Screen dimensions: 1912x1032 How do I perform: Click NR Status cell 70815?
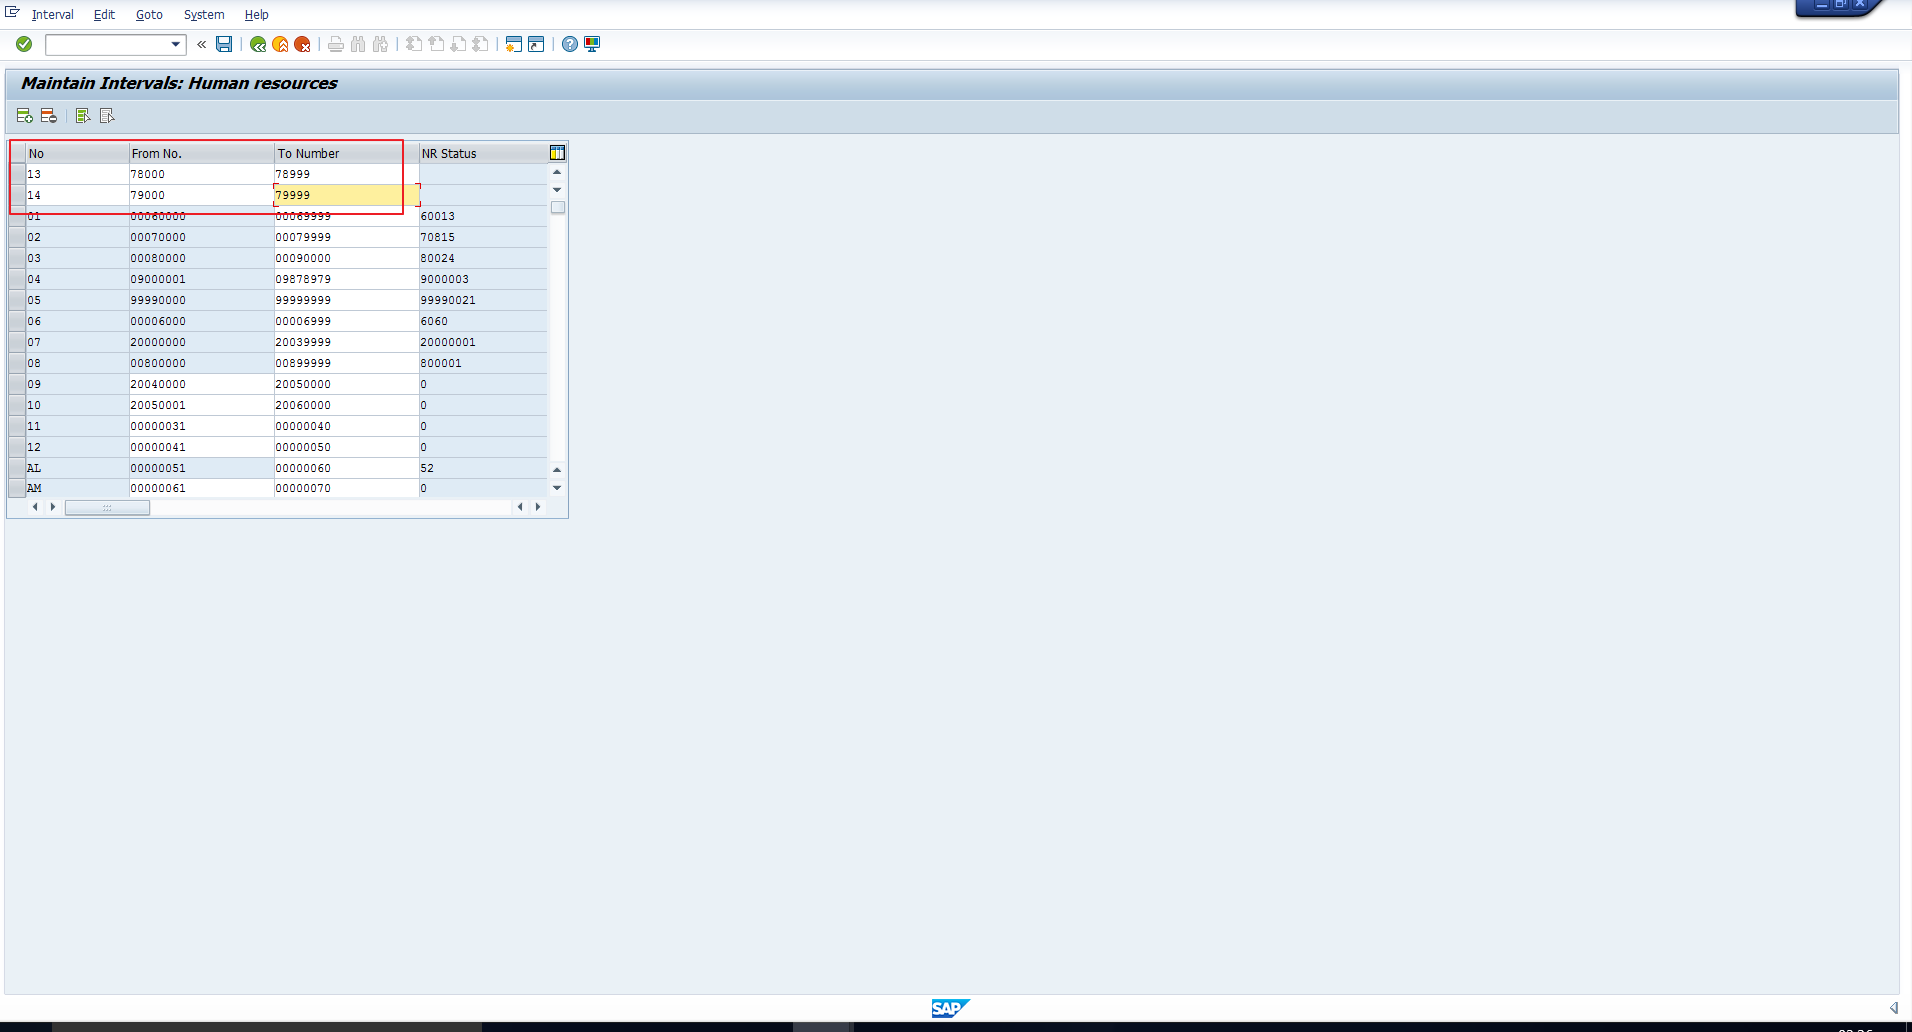[x=483, y=237]
